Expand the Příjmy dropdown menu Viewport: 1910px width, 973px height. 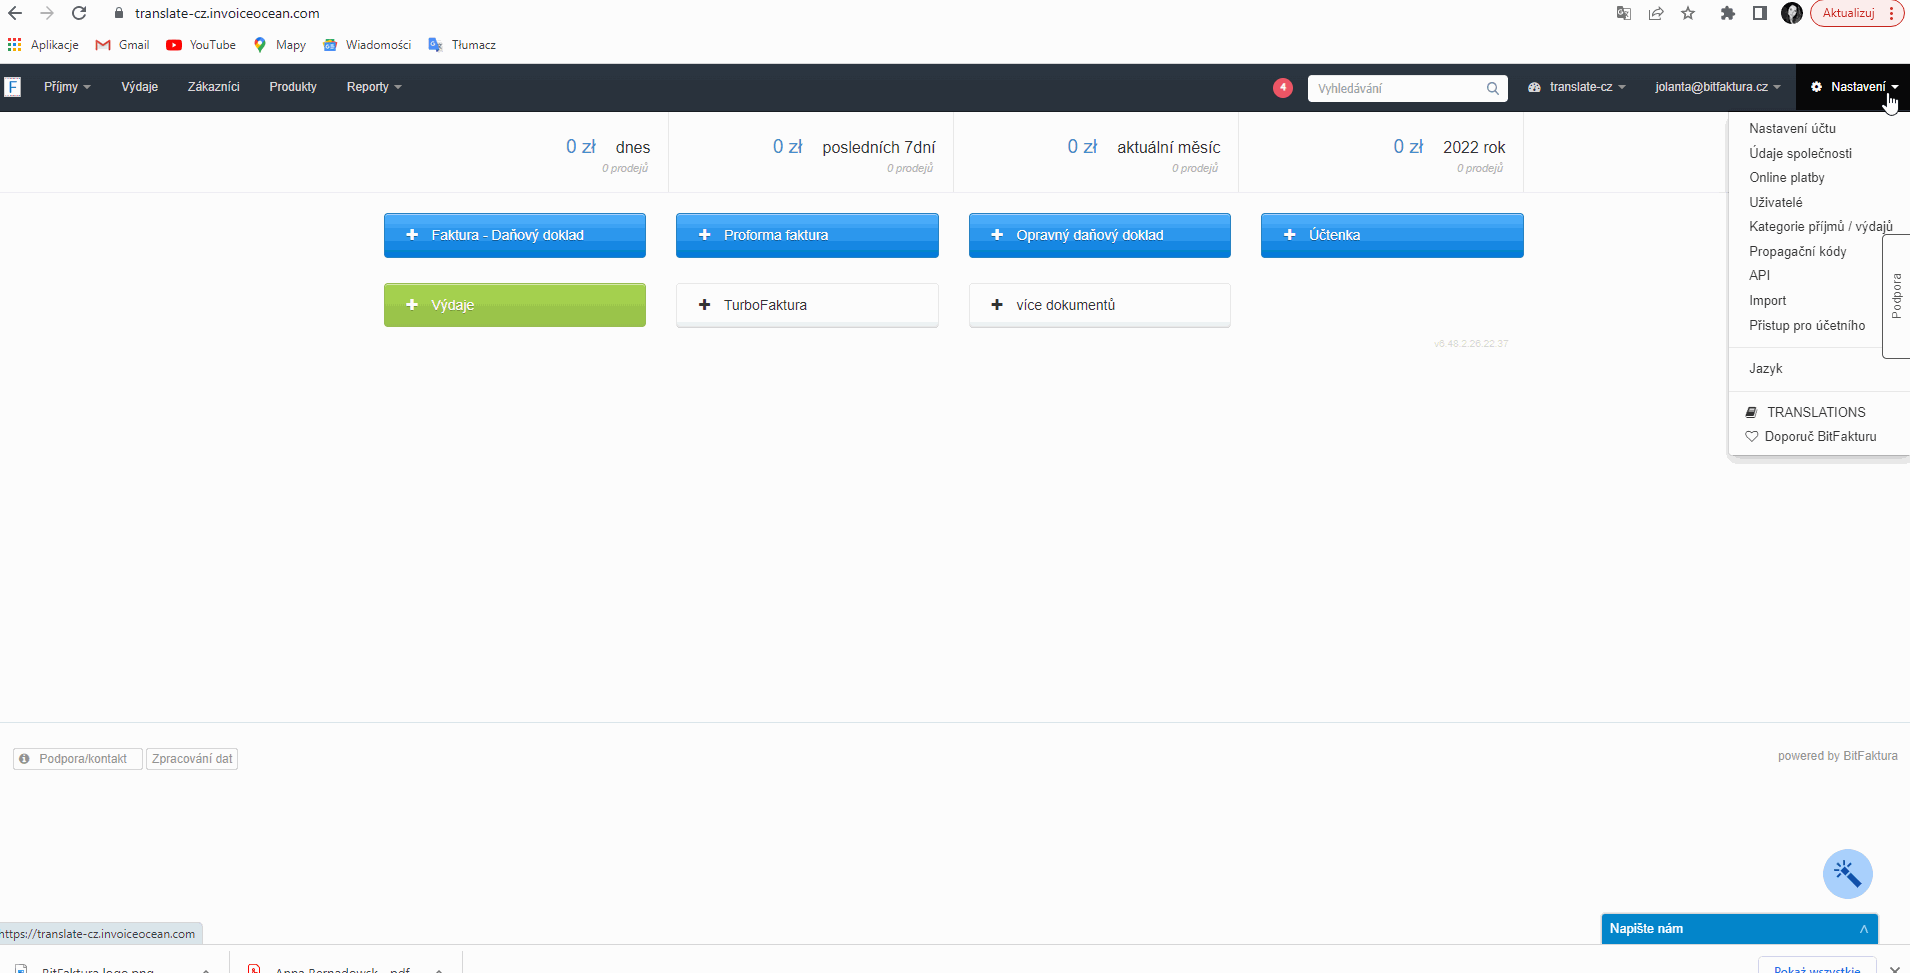(67, 87)
